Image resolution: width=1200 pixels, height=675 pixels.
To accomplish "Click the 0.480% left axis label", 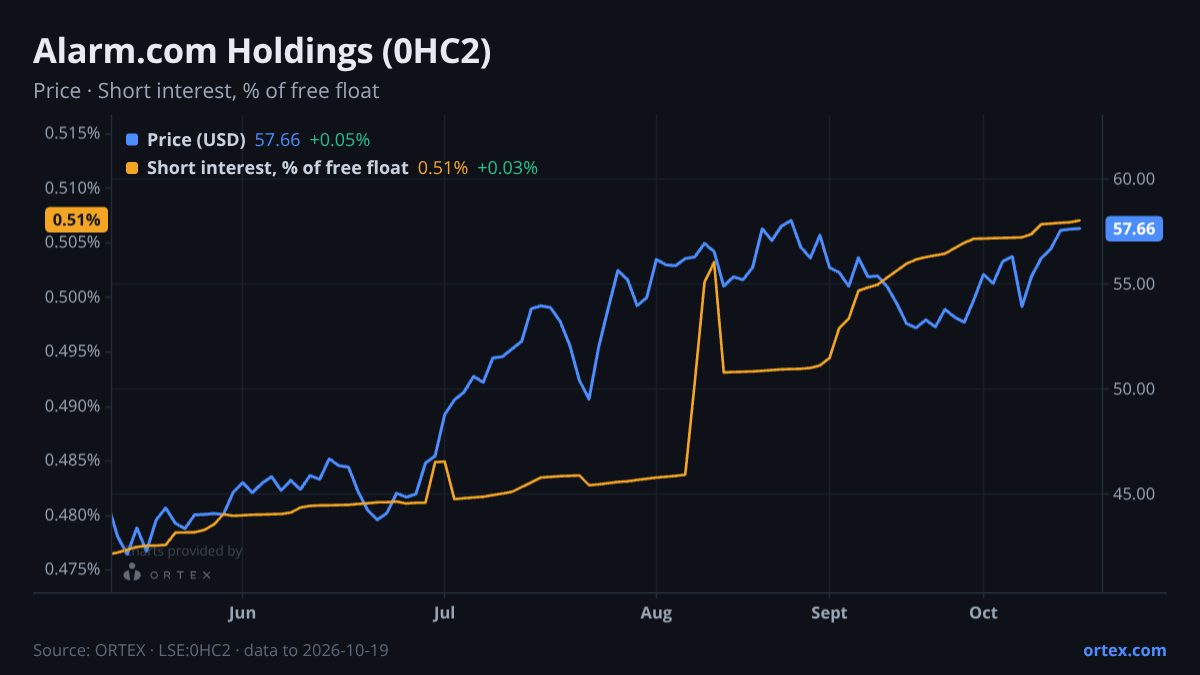I will click(x=72, y=515).
